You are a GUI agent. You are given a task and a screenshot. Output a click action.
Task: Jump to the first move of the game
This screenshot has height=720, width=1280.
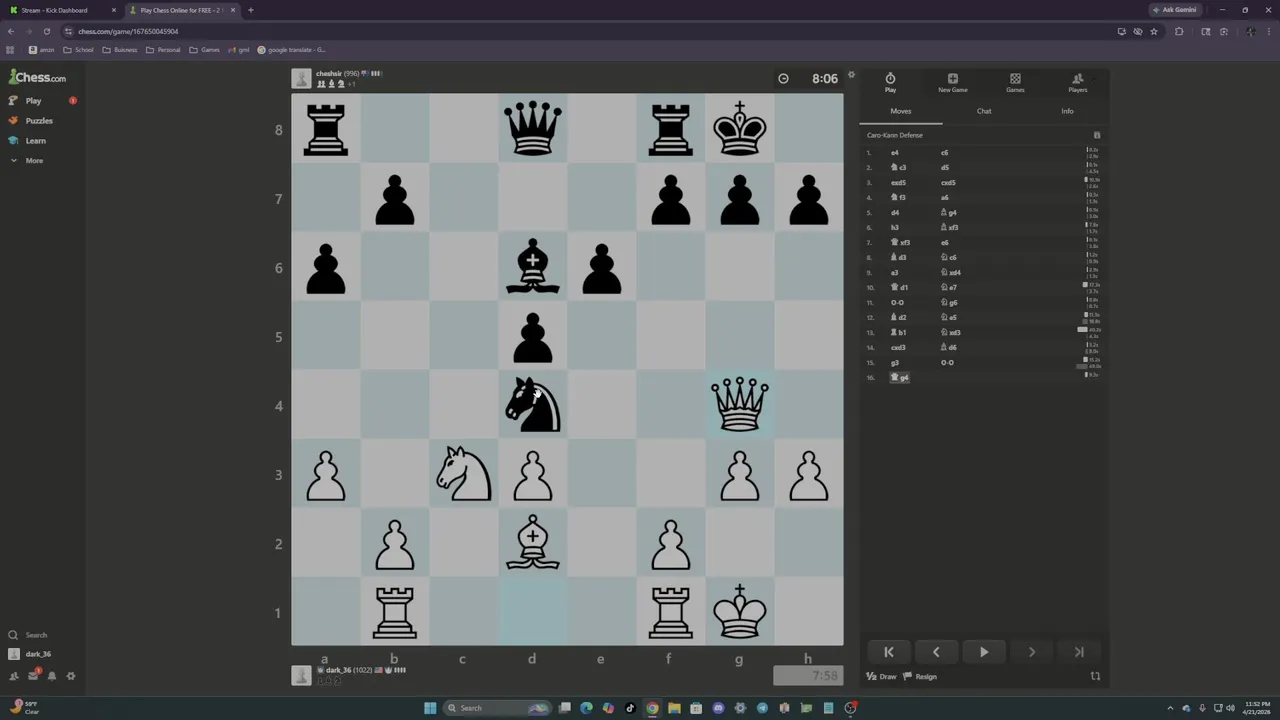[x=888, y=652]
